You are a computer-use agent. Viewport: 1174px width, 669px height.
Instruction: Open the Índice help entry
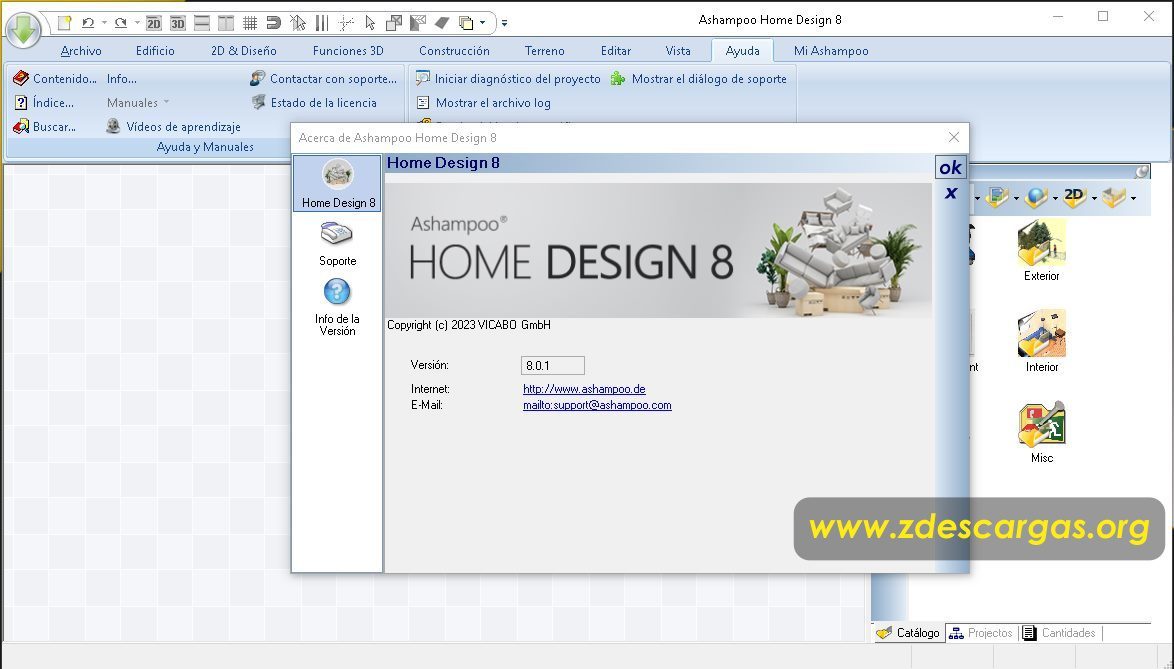44,103
